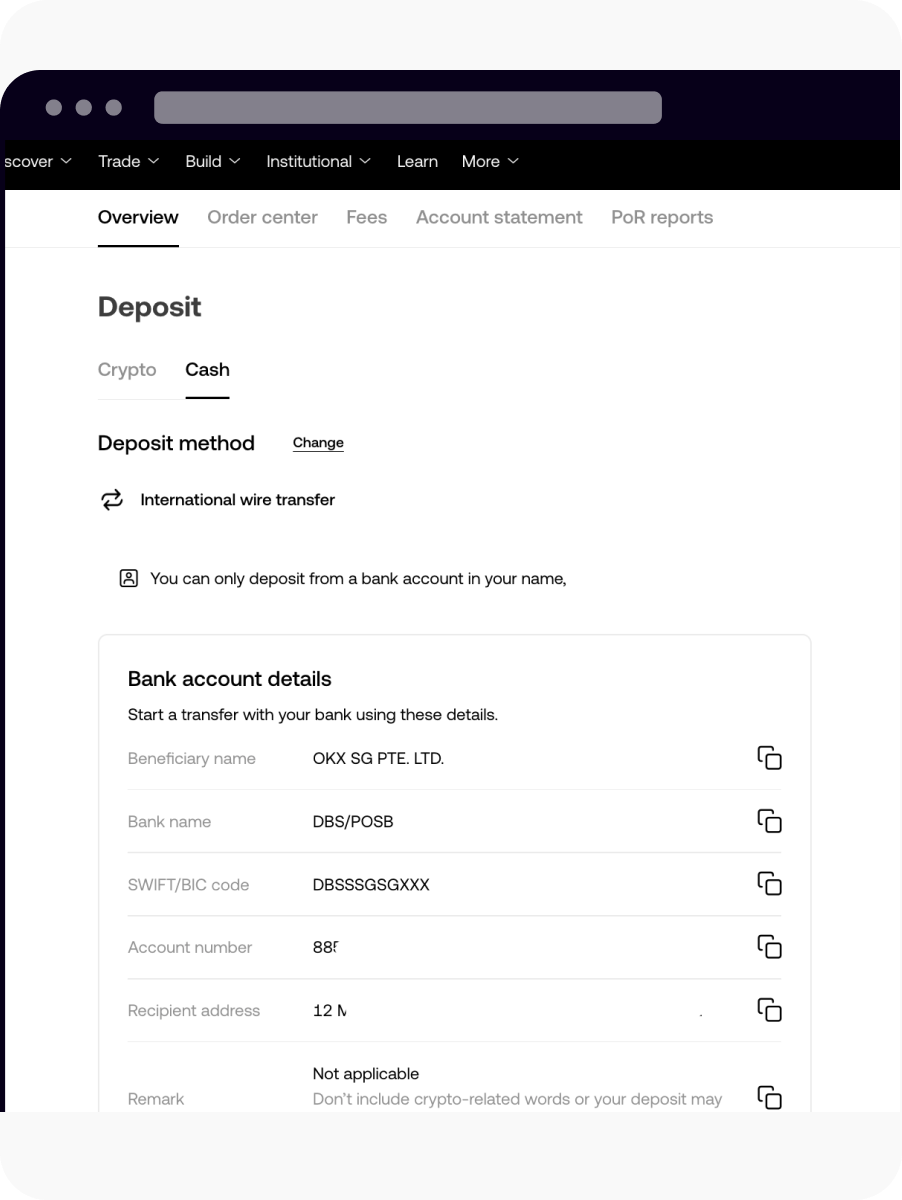This screenshot has width=902, height=1200.
Task: Click the browser address bar
Action: 406,105
